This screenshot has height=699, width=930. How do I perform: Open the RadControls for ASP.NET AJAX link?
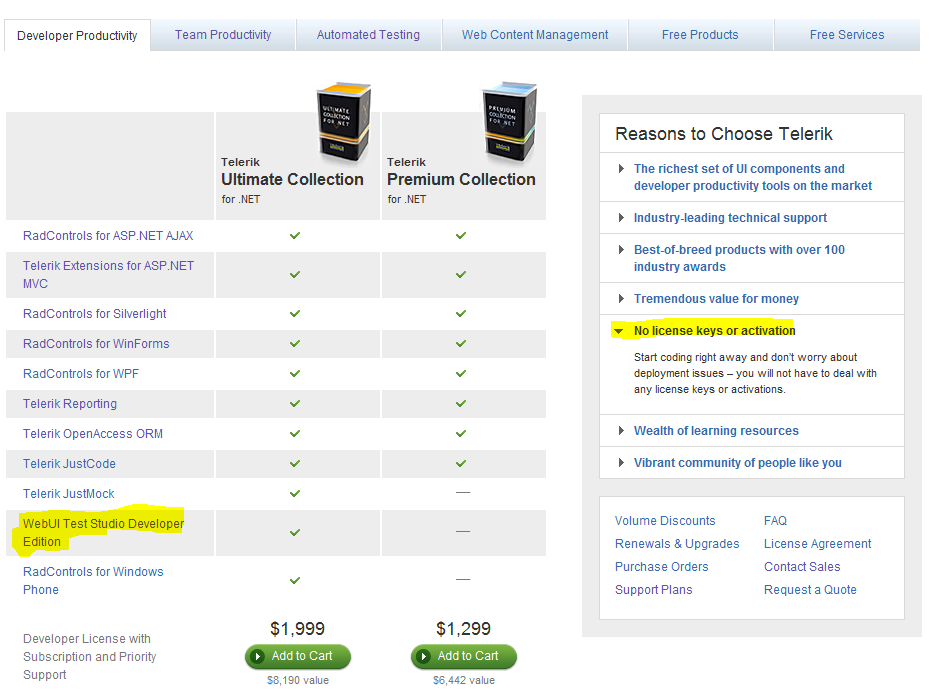click(108, 236)
